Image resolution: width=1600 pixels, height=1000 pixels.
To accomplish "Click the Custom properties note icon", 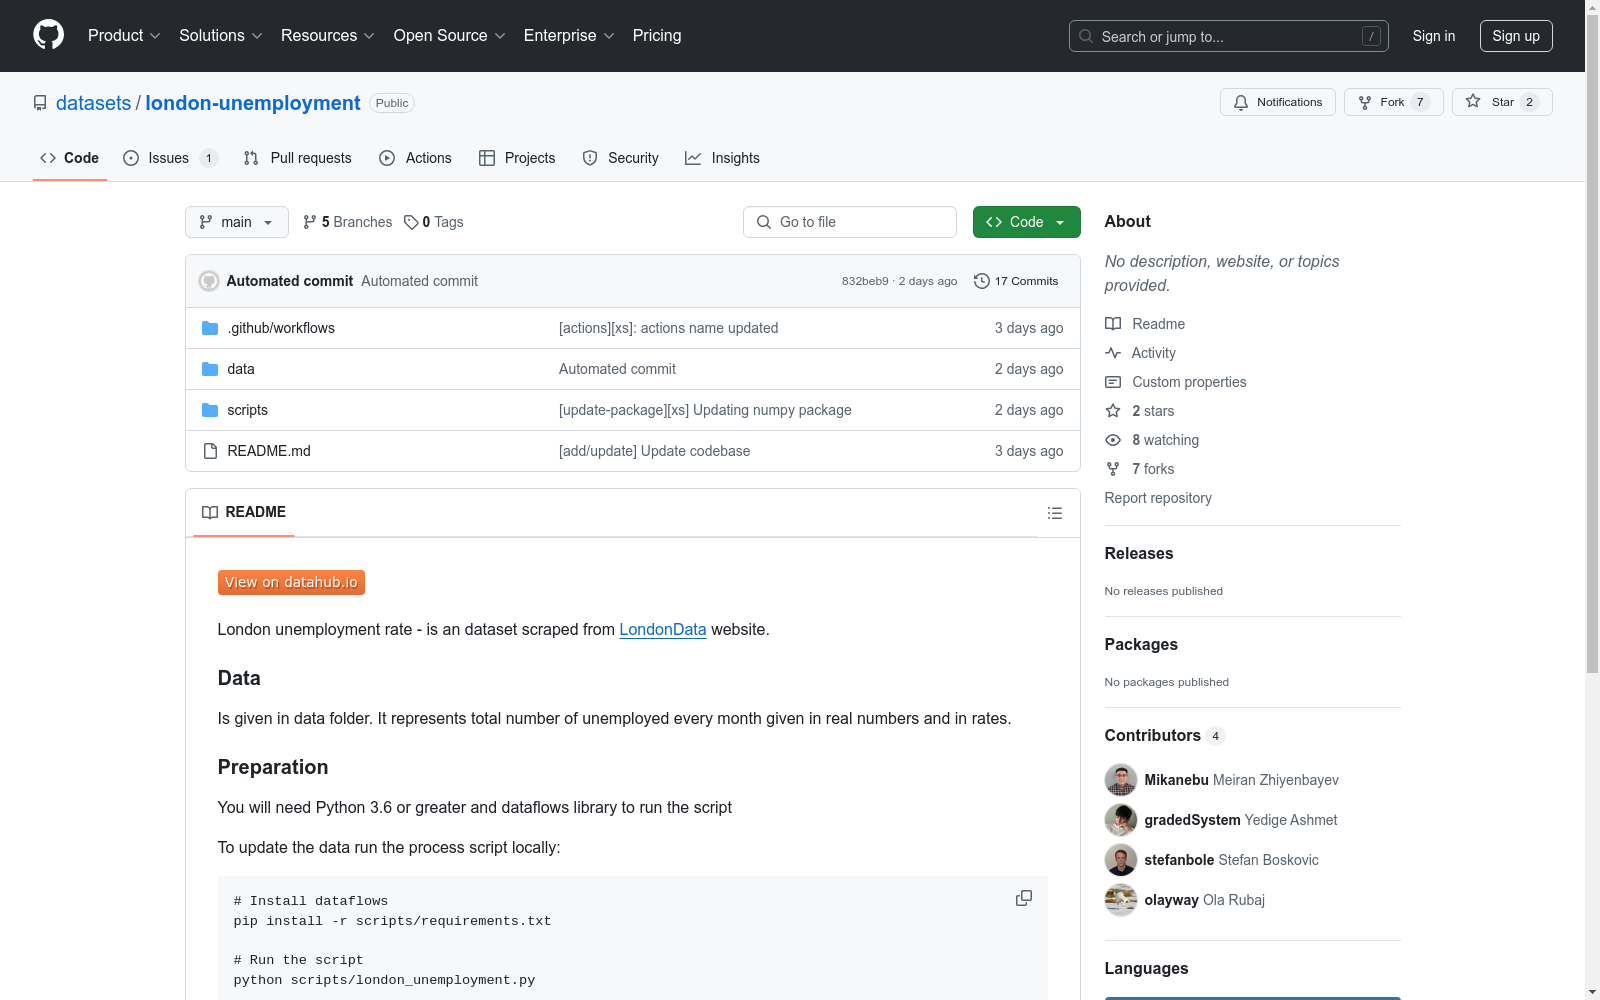I will pyautogui.click(x=1113, y=382).
